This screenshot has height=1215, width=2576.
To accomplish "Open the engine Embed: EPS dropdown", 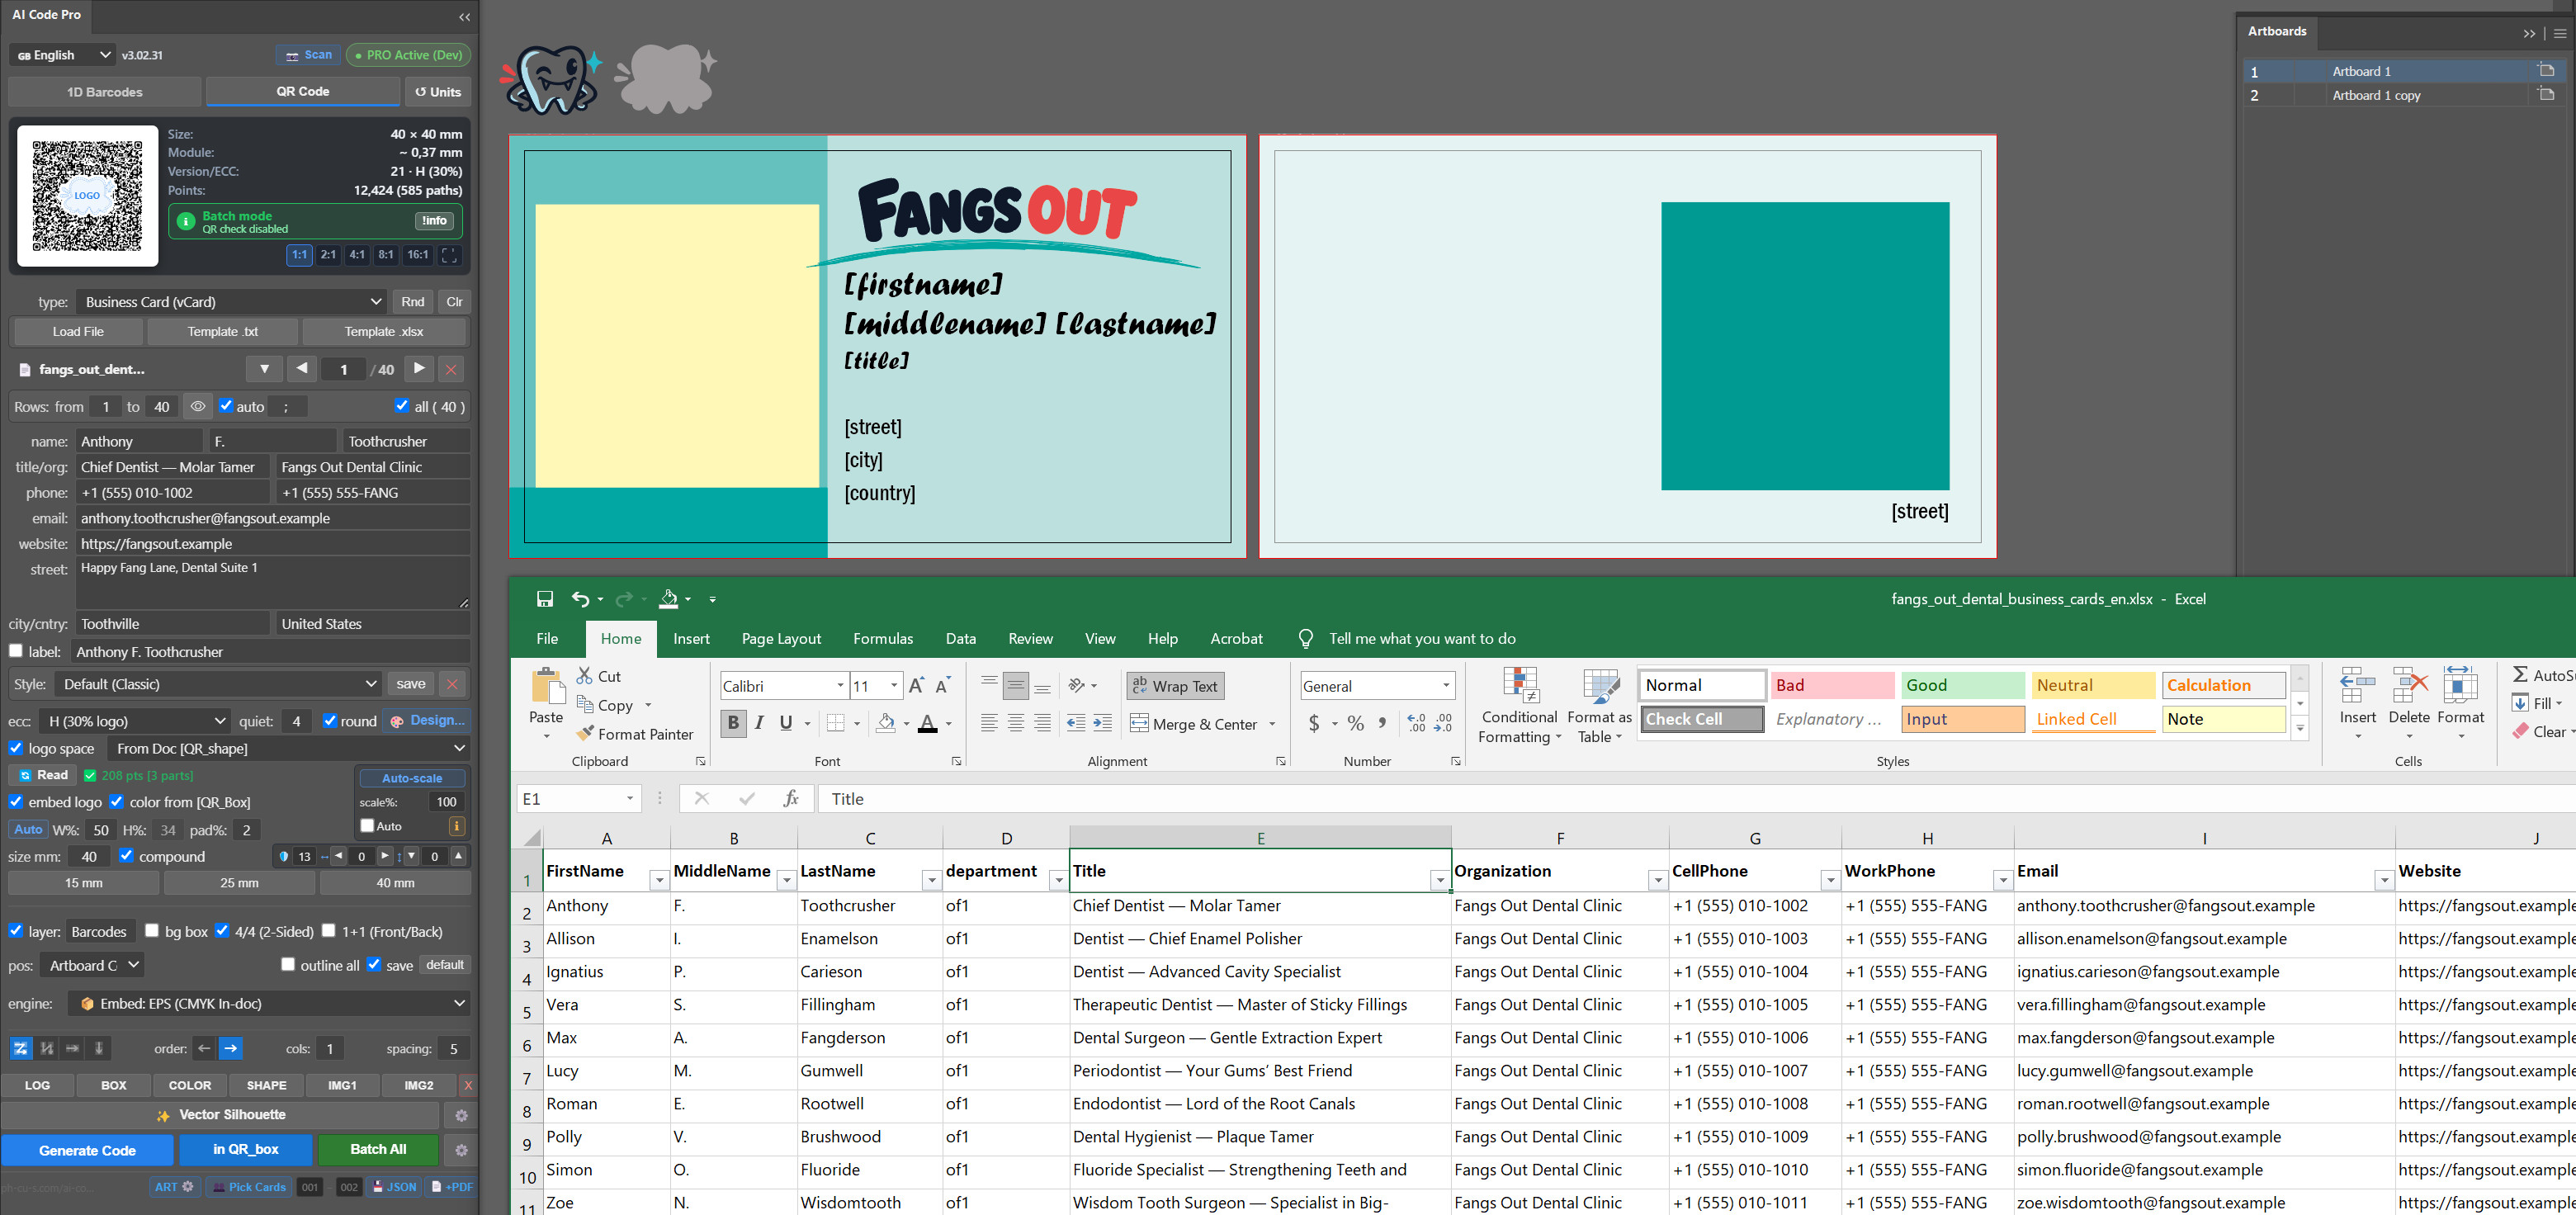I will [270, 1003].
